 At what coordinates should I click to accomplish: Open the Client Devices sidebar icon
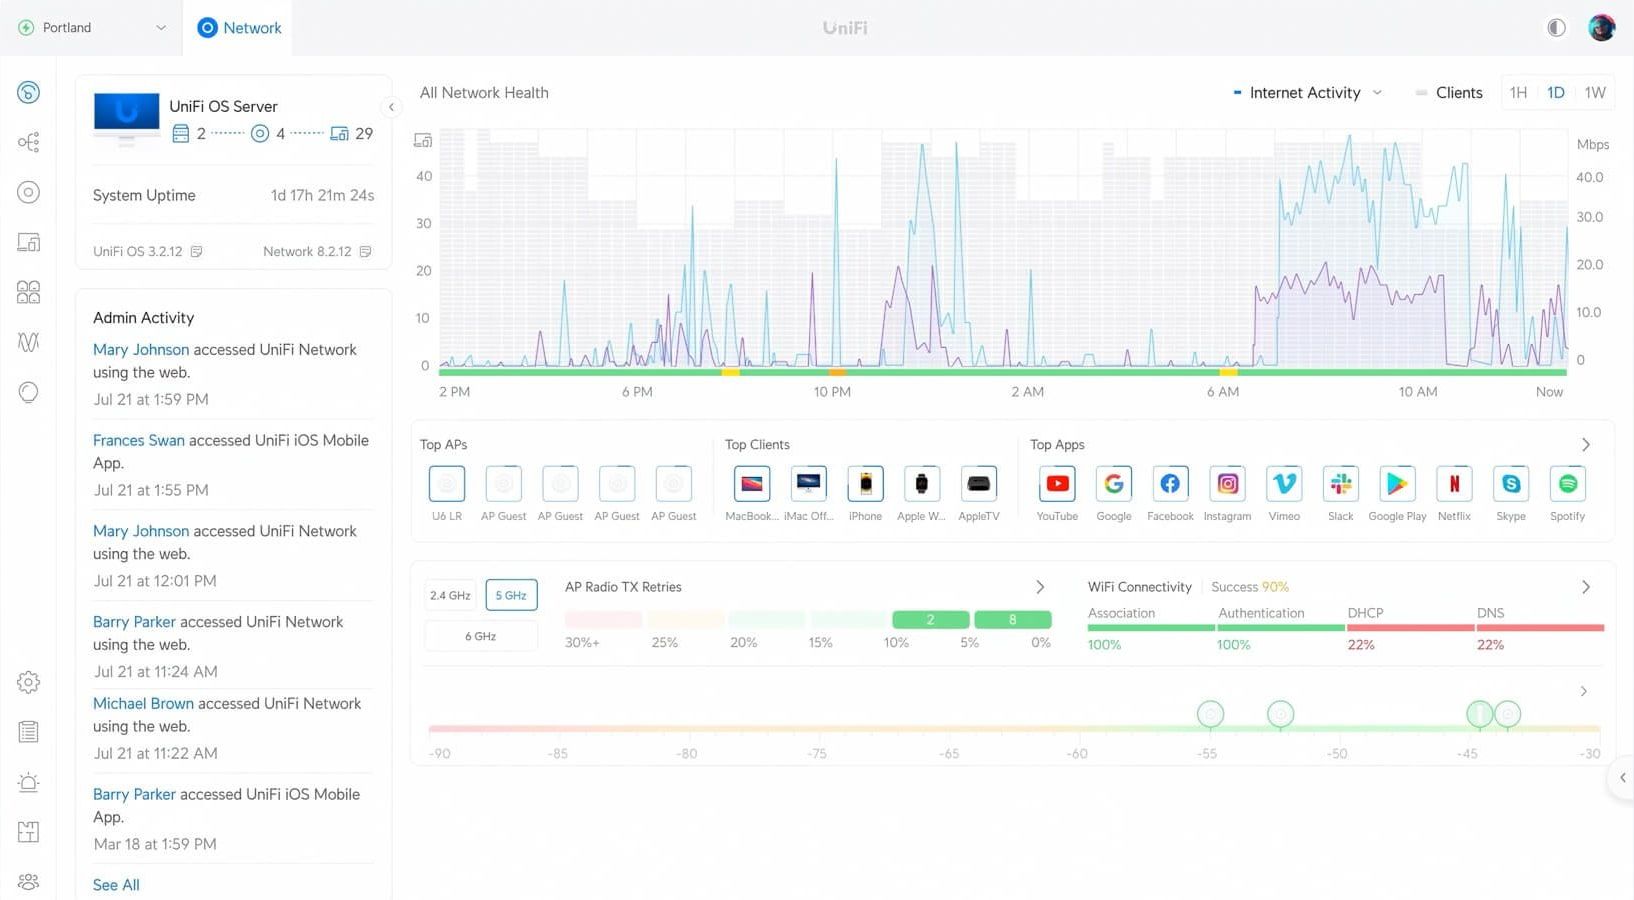tap(28, 242)
